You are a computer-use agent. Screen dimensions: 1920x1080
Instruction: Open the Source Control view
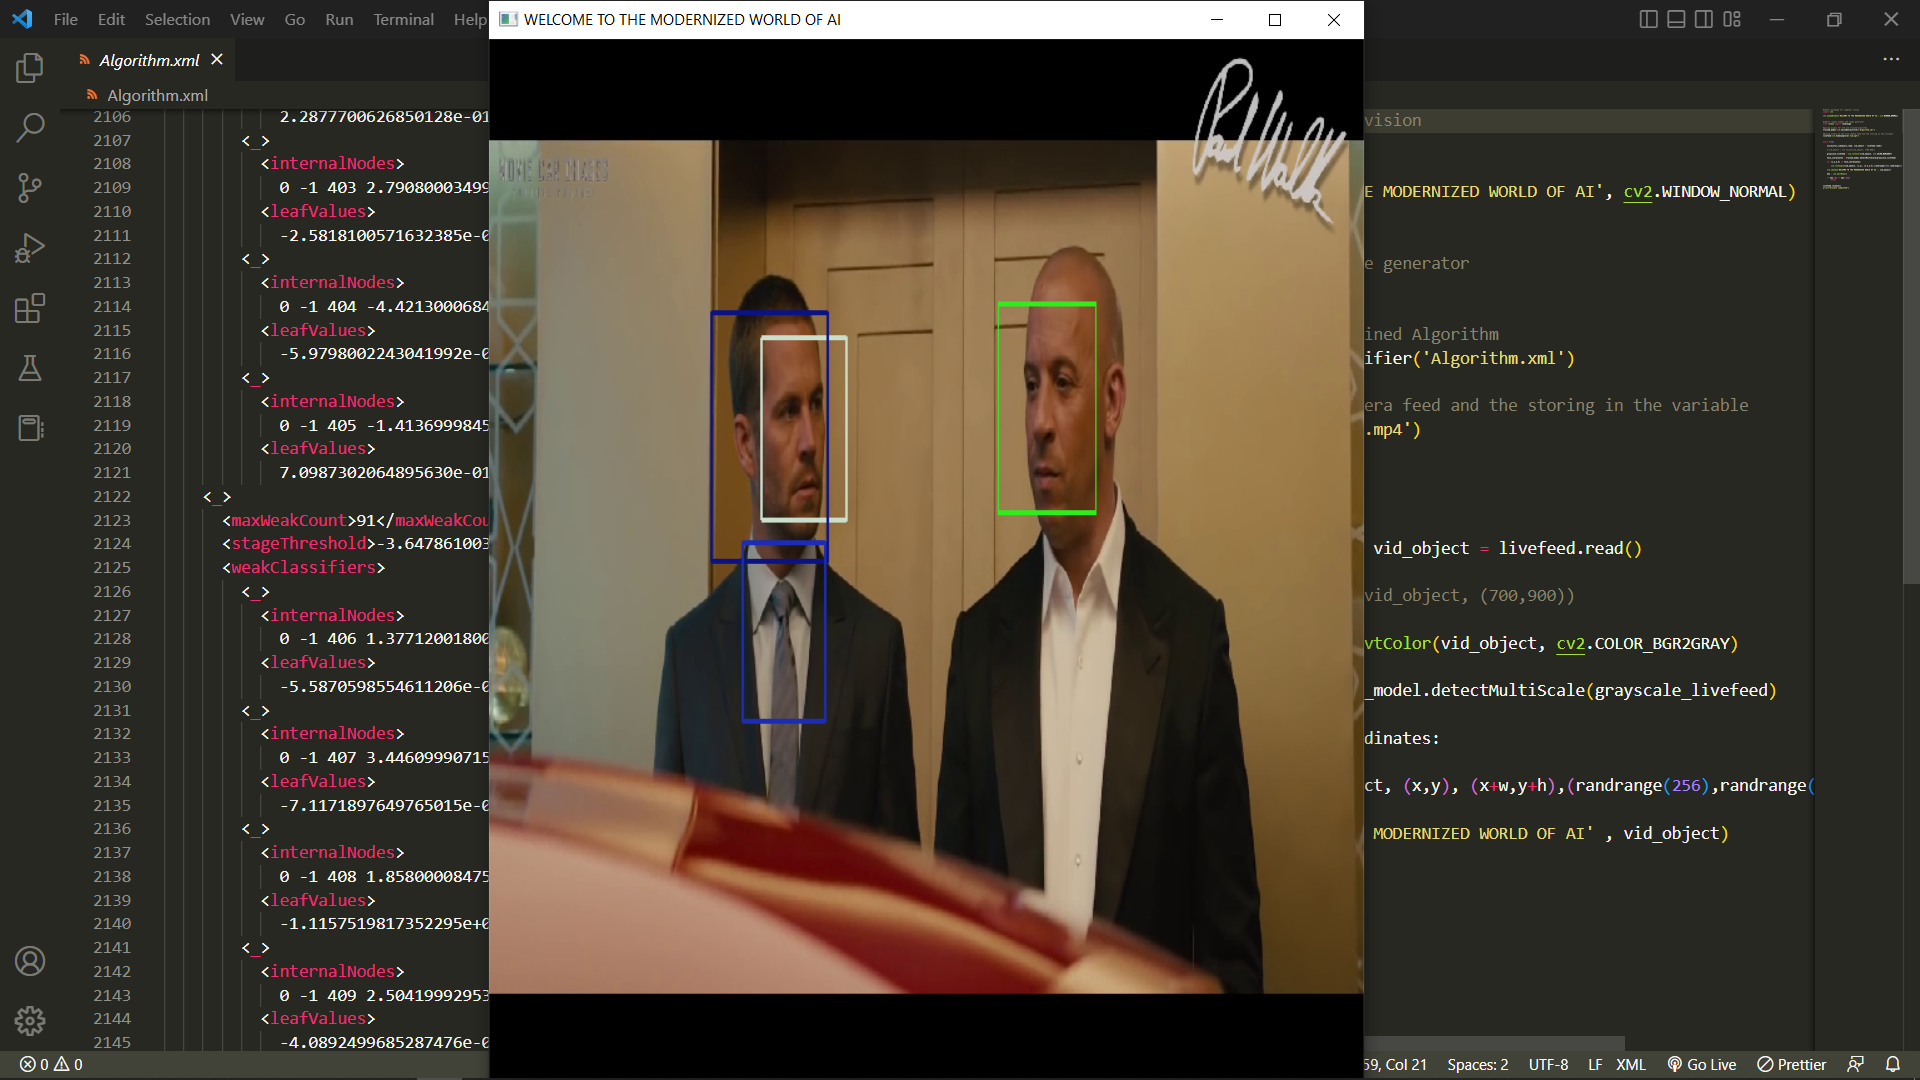[x=30, y=188]
